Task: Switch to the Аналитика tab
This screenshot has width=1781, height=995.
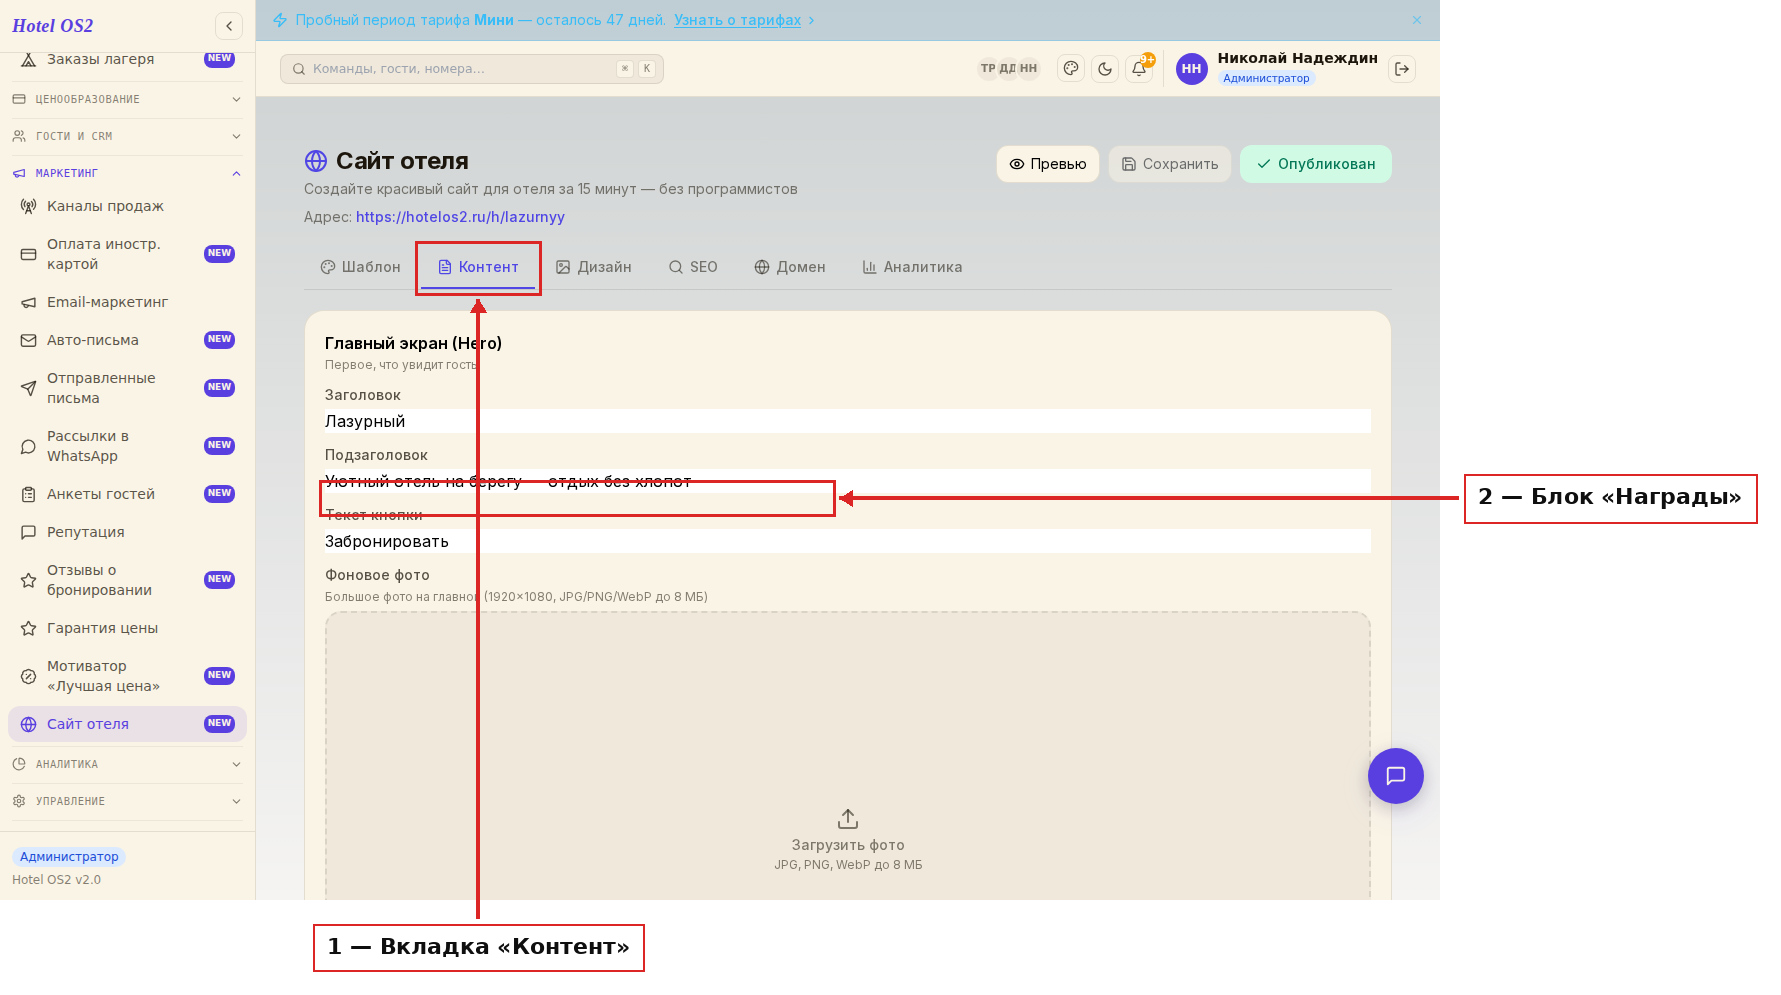Action: [912, 267]
